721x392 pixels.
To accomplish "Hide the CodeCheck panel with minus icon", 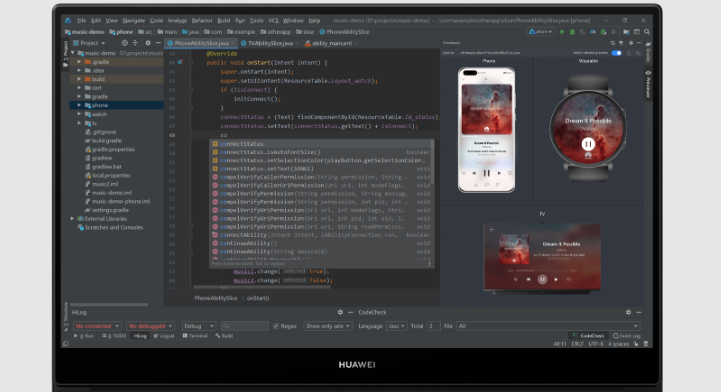I will pyautogui.click(x=639, y=312).
